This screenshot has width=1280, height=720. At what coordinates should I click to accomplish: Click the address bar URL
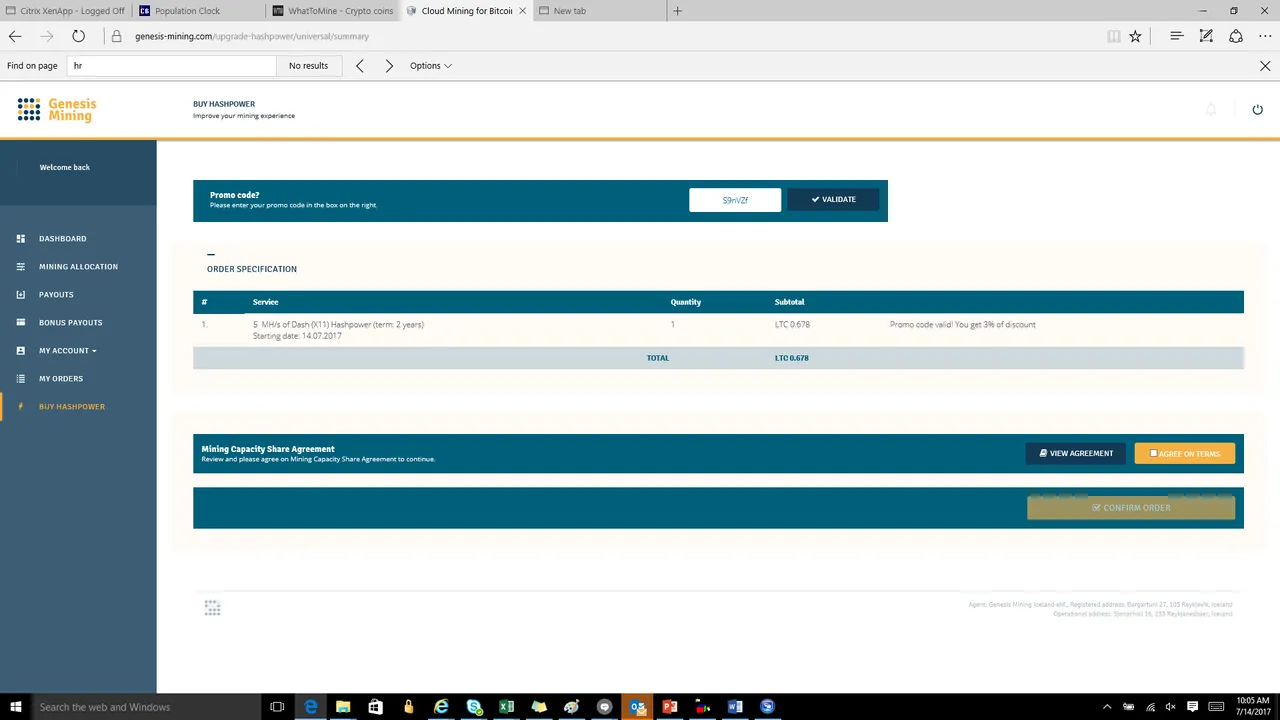click(x=252, y=36)
